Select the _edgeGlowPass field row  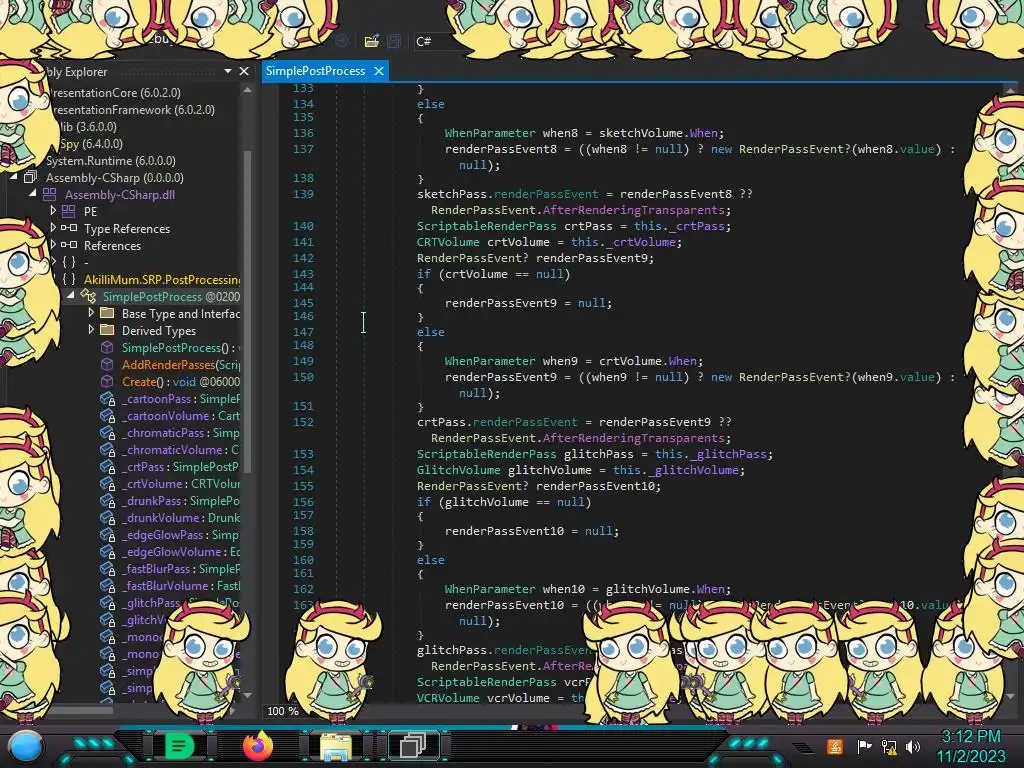point(170,534)
